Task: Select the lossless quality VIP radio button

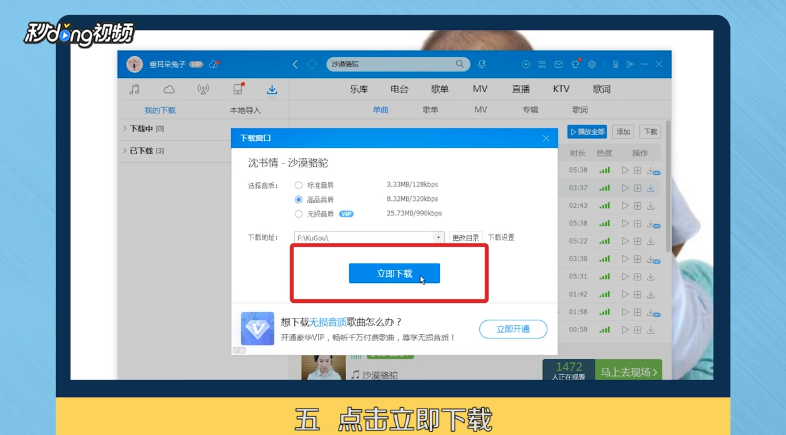Action: (x=299, y=214)
